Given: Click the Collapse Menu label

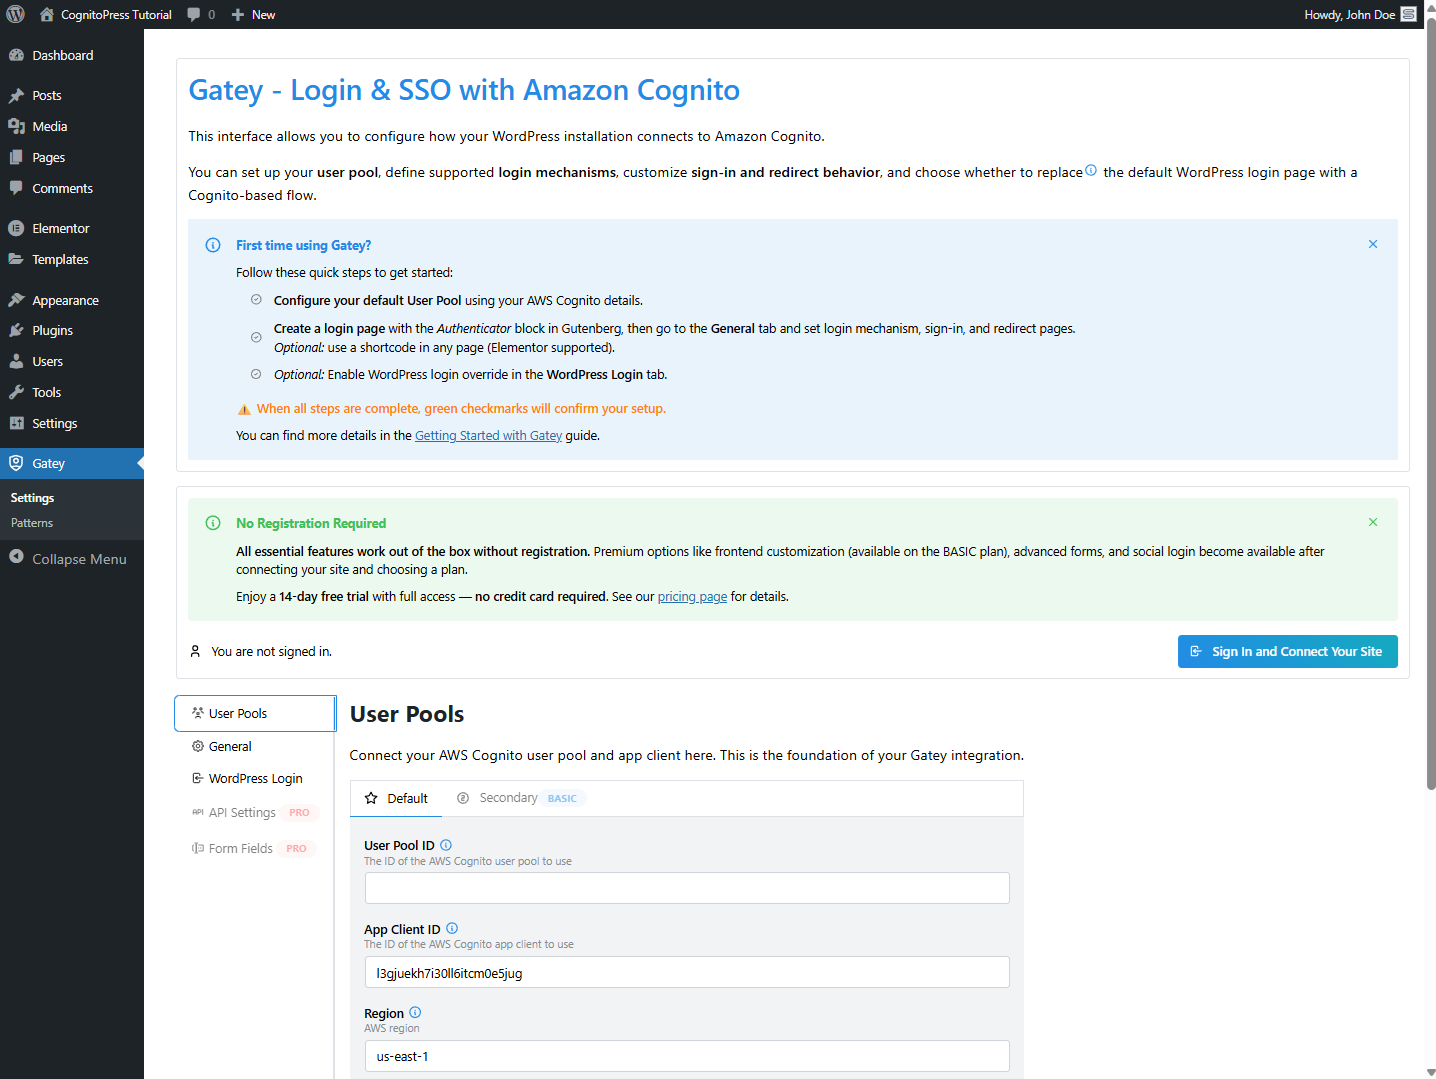Looking at the screenshot, I should coord(79,559).
